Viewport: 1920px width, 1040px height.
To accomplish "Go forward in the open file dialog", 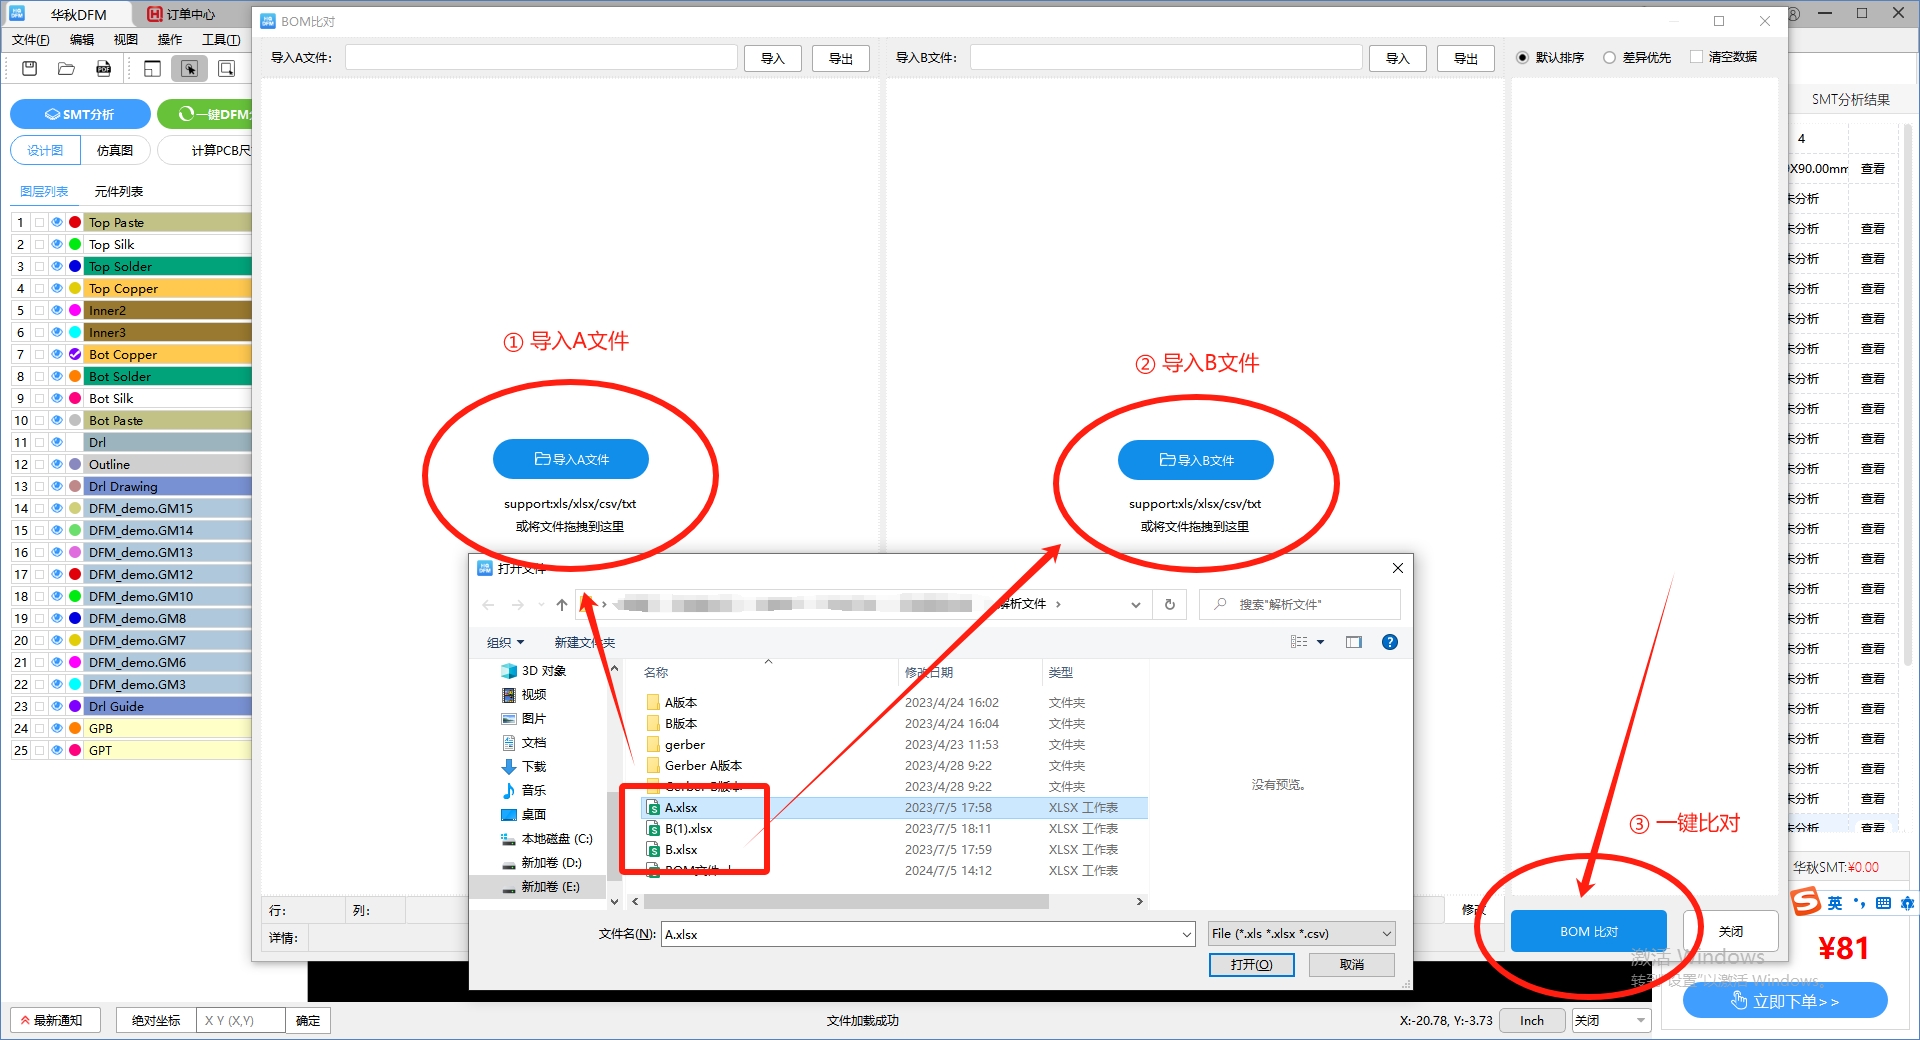I will [x=517, y=604].
